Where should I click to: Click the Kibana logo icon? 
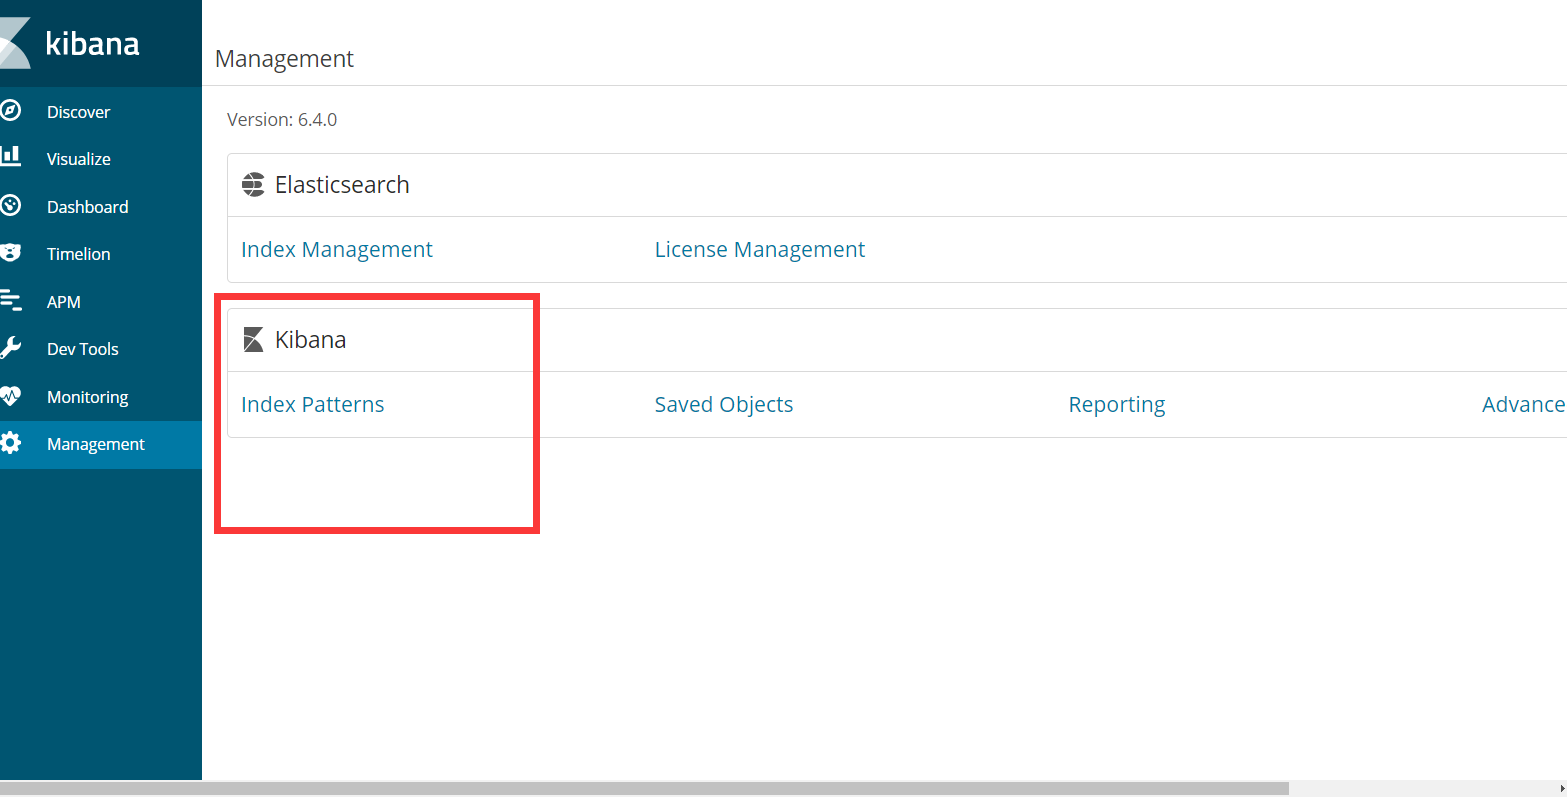point(14,43)
